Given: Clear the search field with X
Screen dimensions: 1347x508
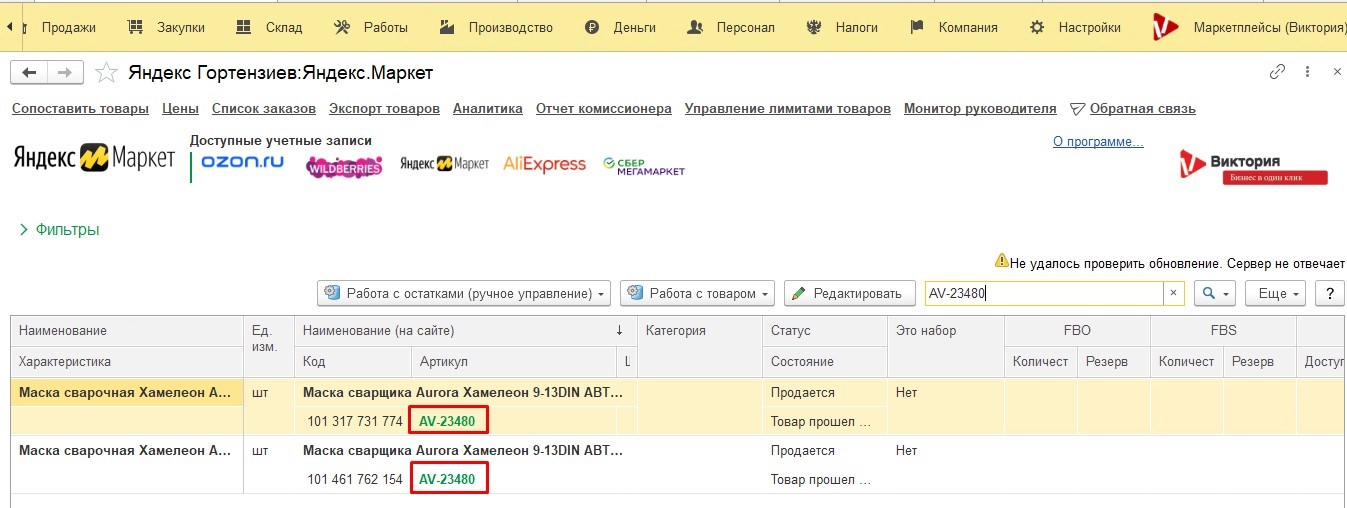Looking at the screenshot, I should (1173, 293).
